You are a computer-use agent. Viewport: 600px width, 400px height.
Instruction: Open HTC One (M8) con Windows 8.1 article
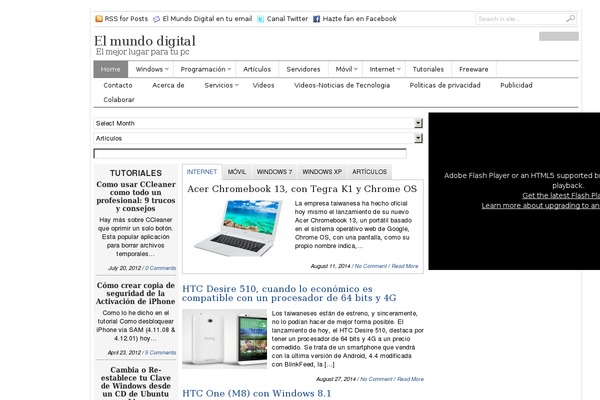257,393
